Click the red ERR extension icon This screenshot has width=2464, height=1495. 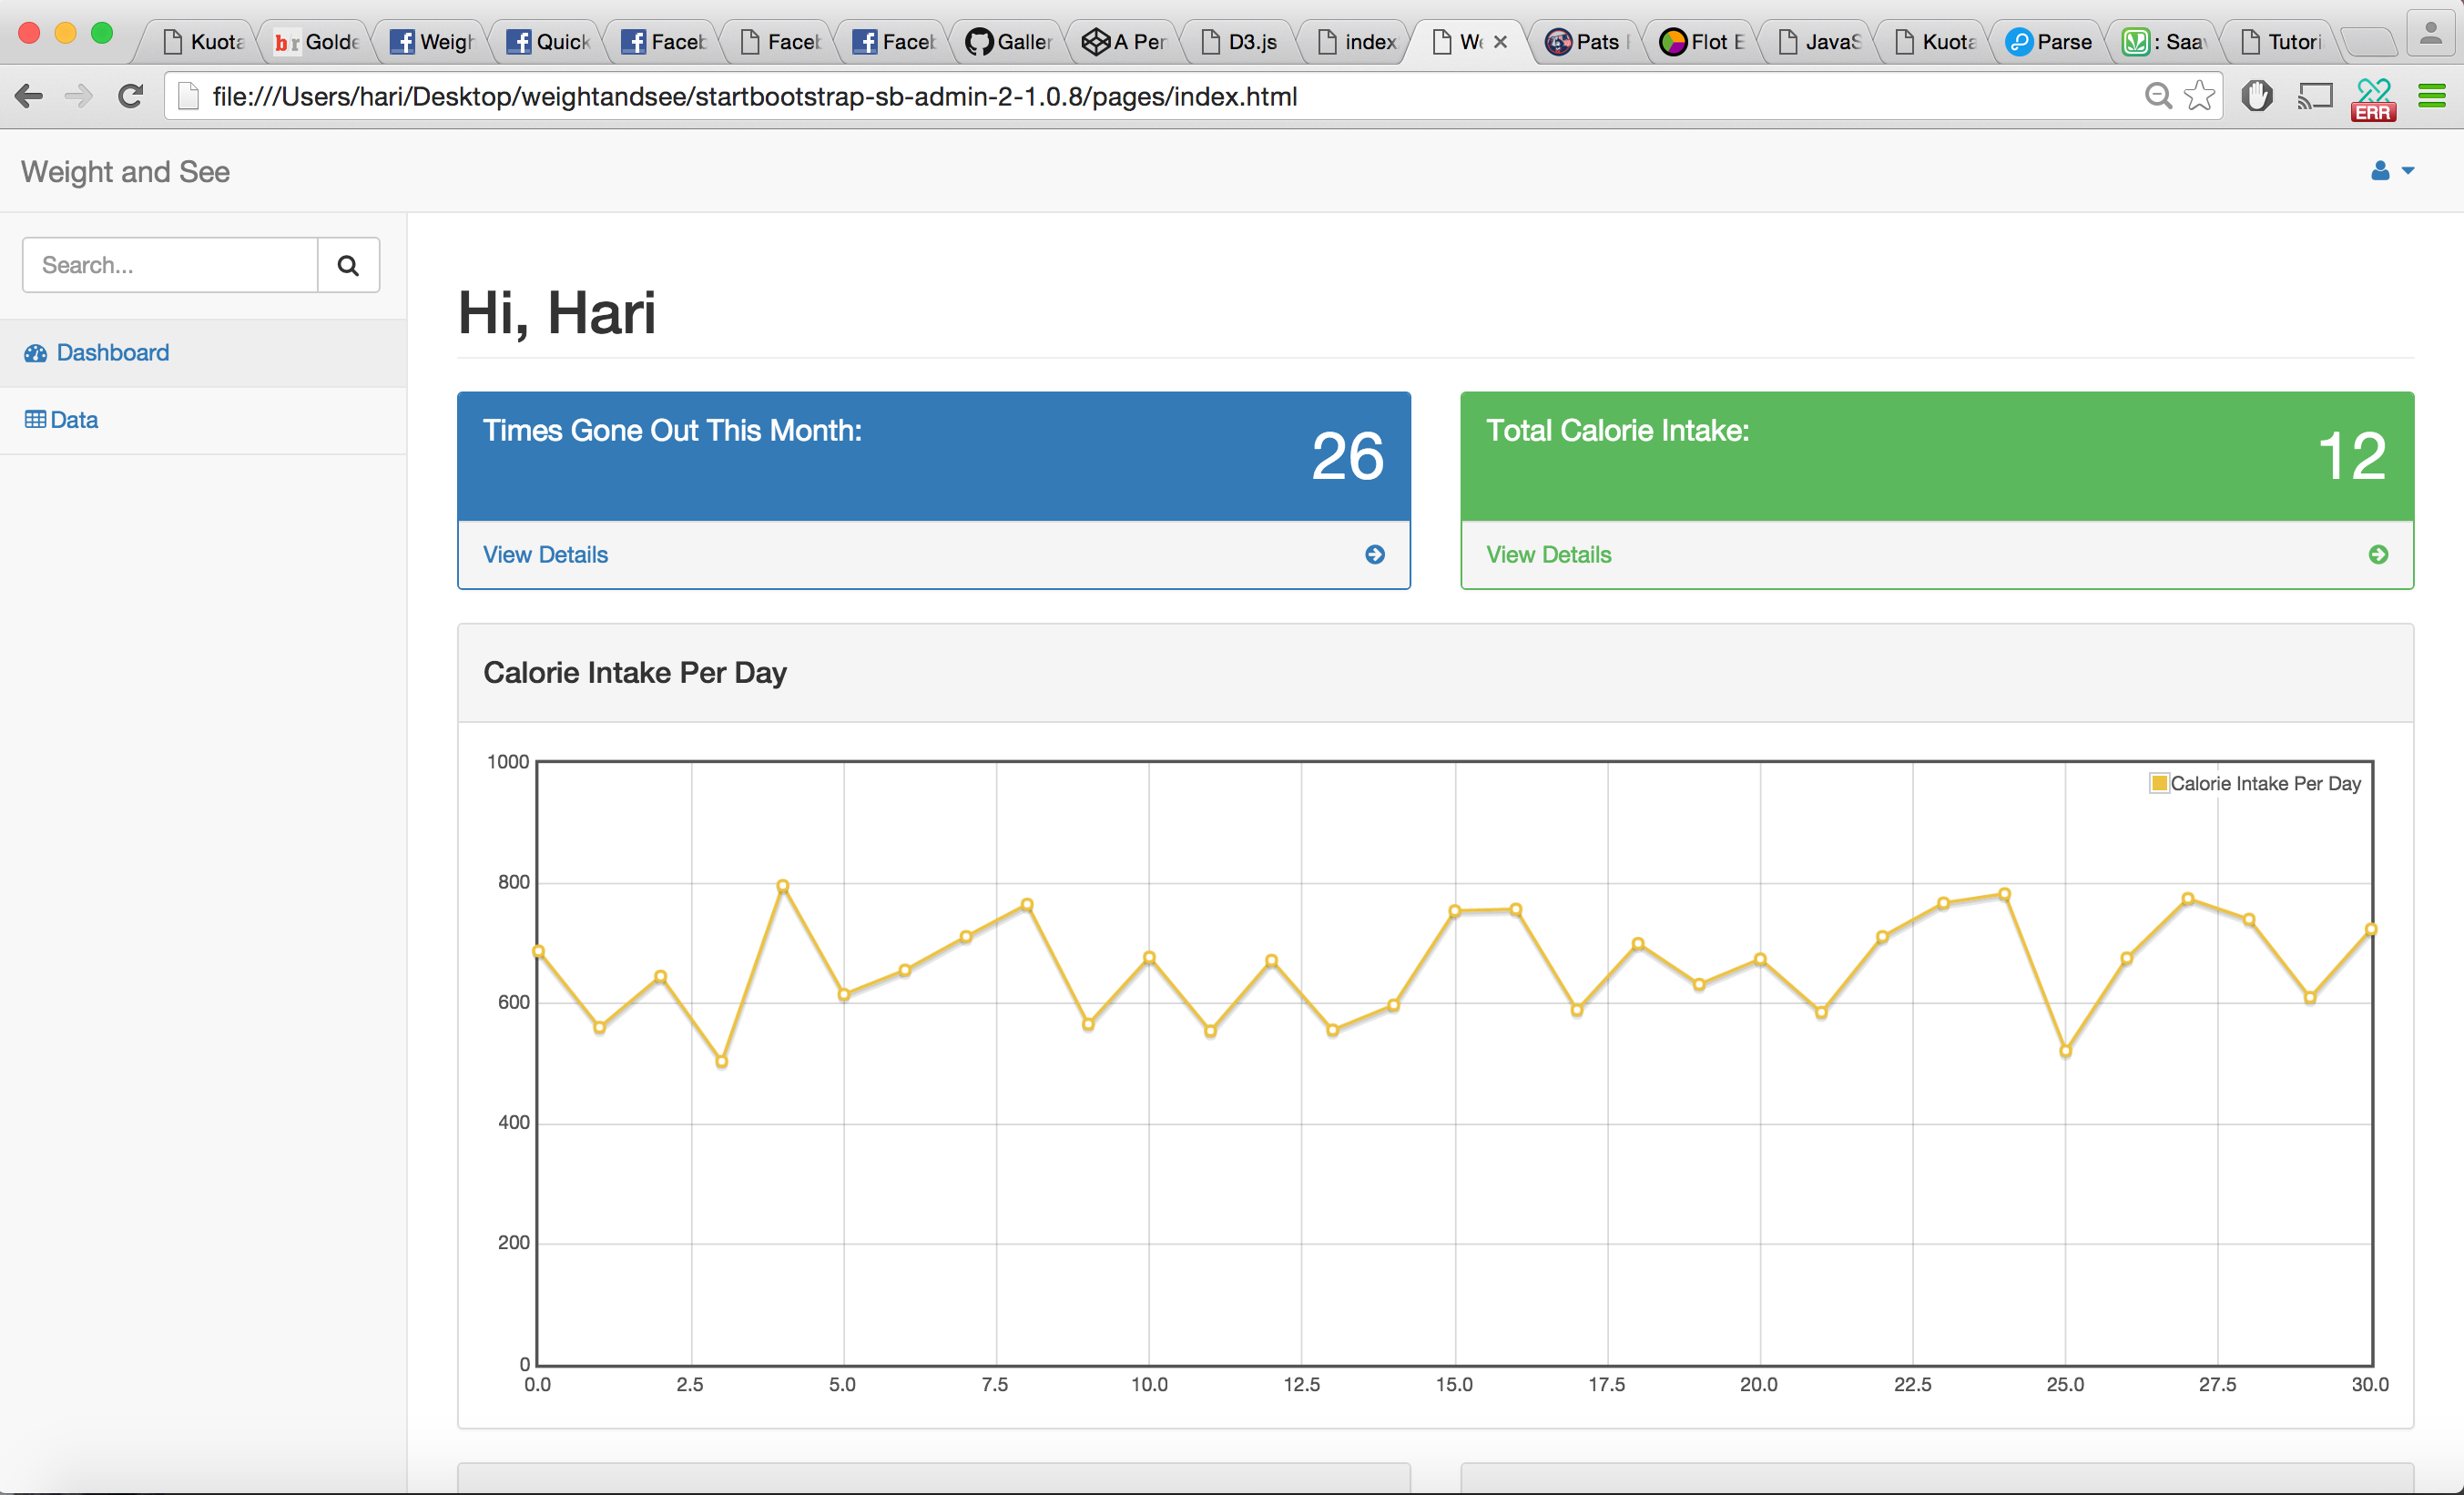pyautogui.click(x=2372, y=100)
